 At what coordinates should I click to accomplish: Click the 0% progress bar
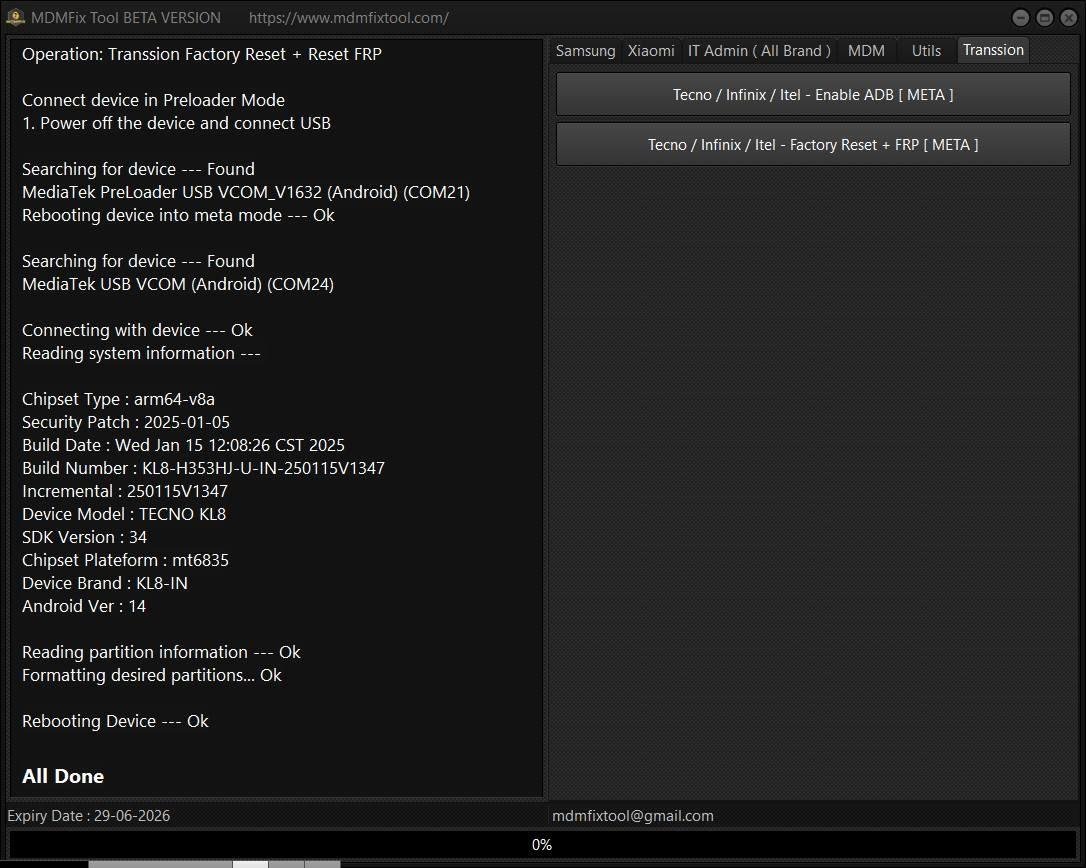[x=541, y=845]
